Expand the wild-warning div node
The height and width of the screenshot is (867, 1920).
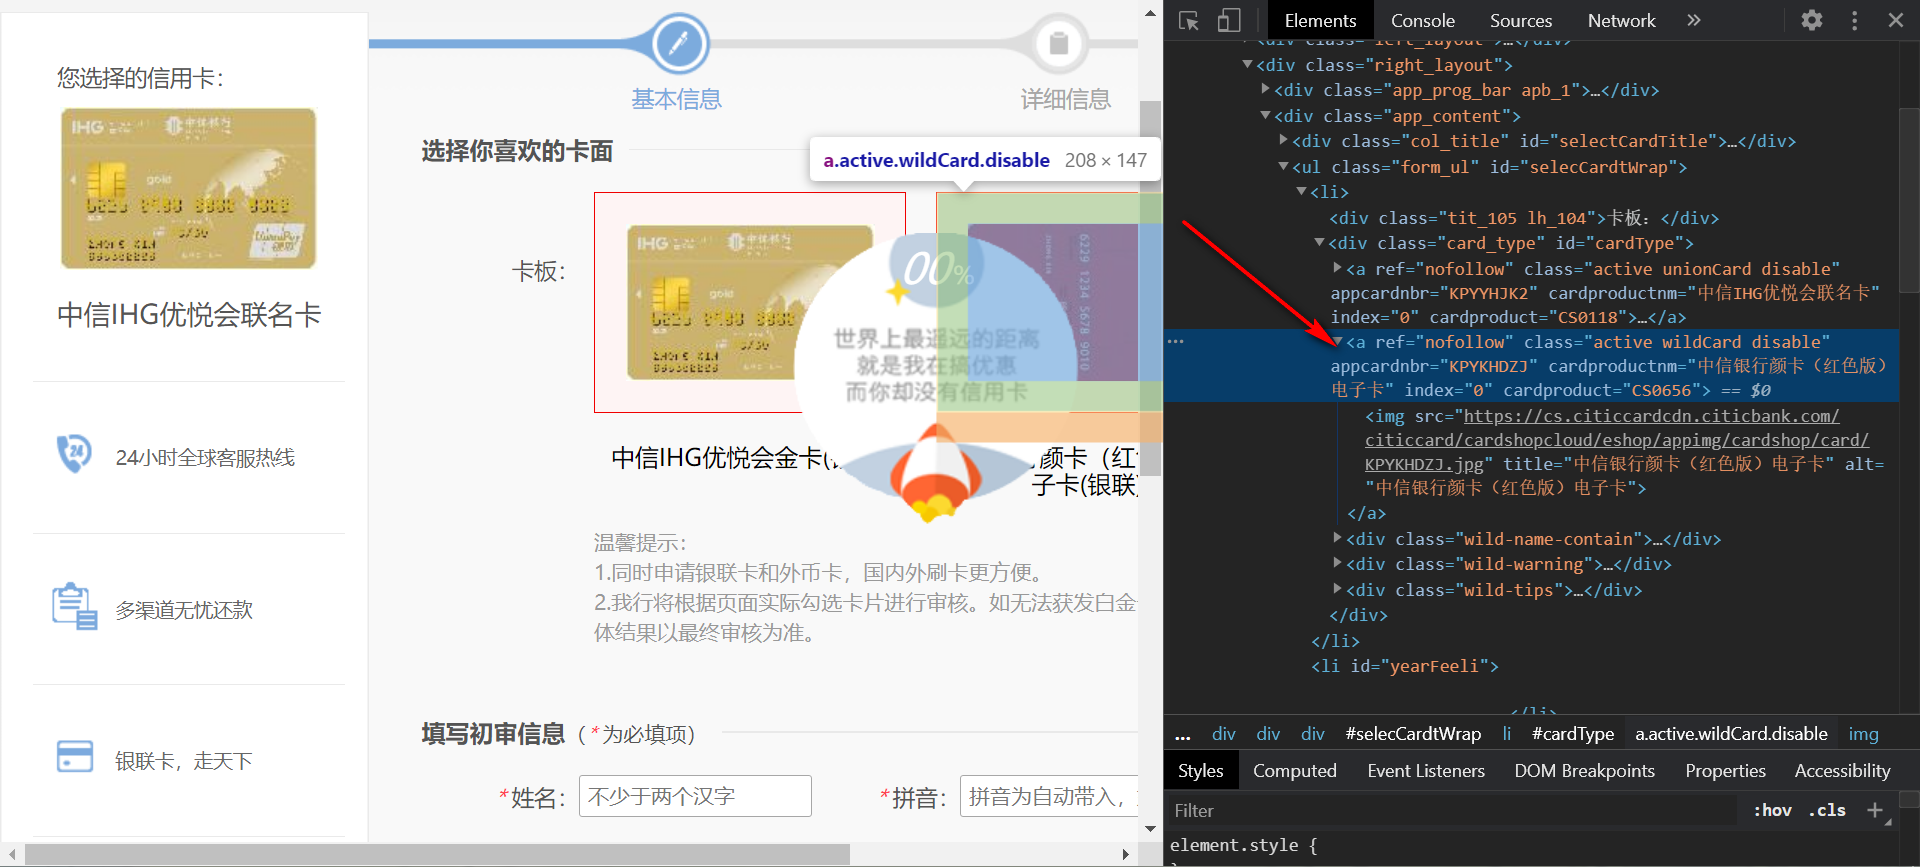[1337, 564]
